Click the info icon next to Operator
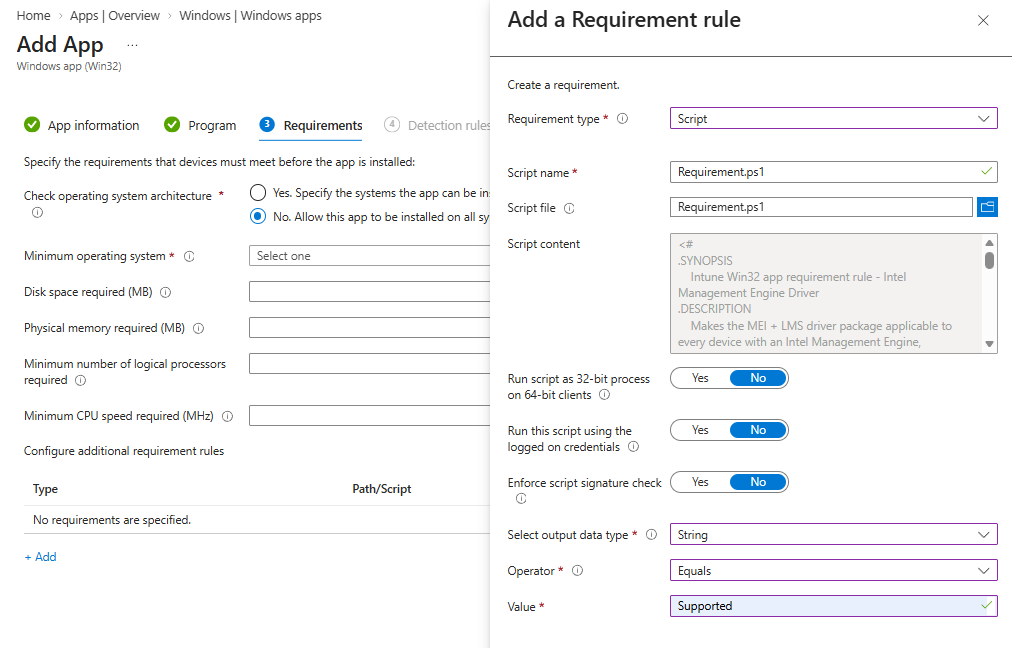 coord(578,571)
